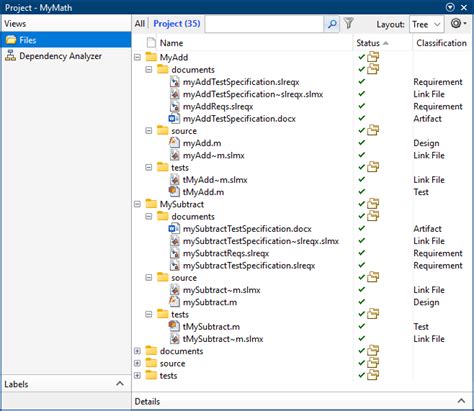Screen dimensions: 474x411
Task: Expand the Labels panel
Action: point(120,384)
